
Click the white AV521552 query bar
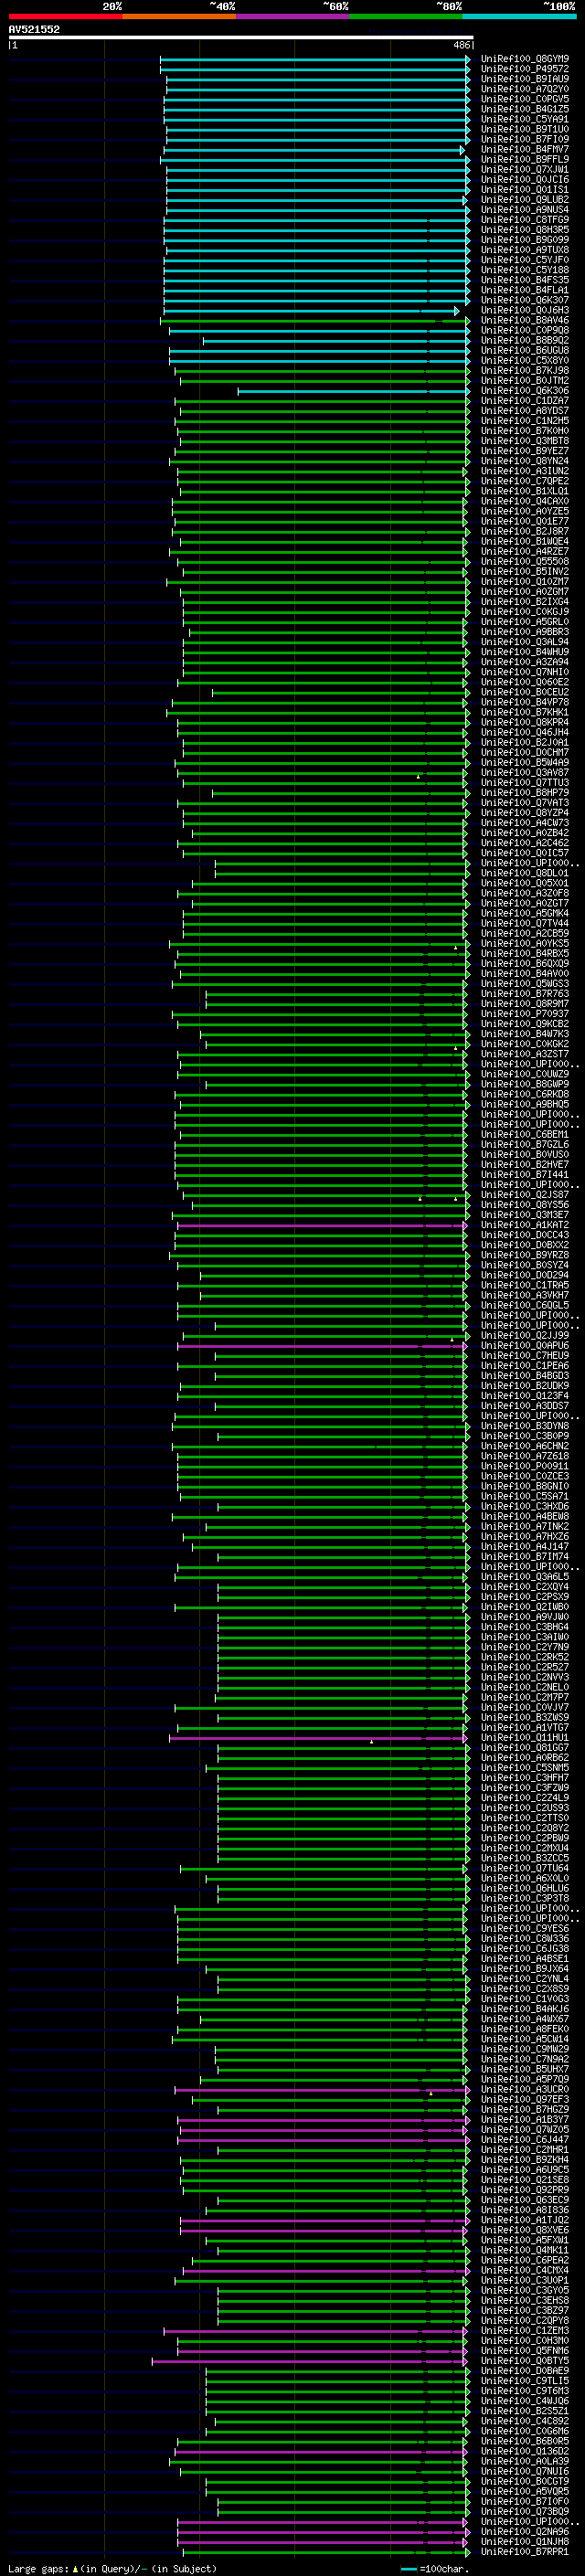point(241,38)
